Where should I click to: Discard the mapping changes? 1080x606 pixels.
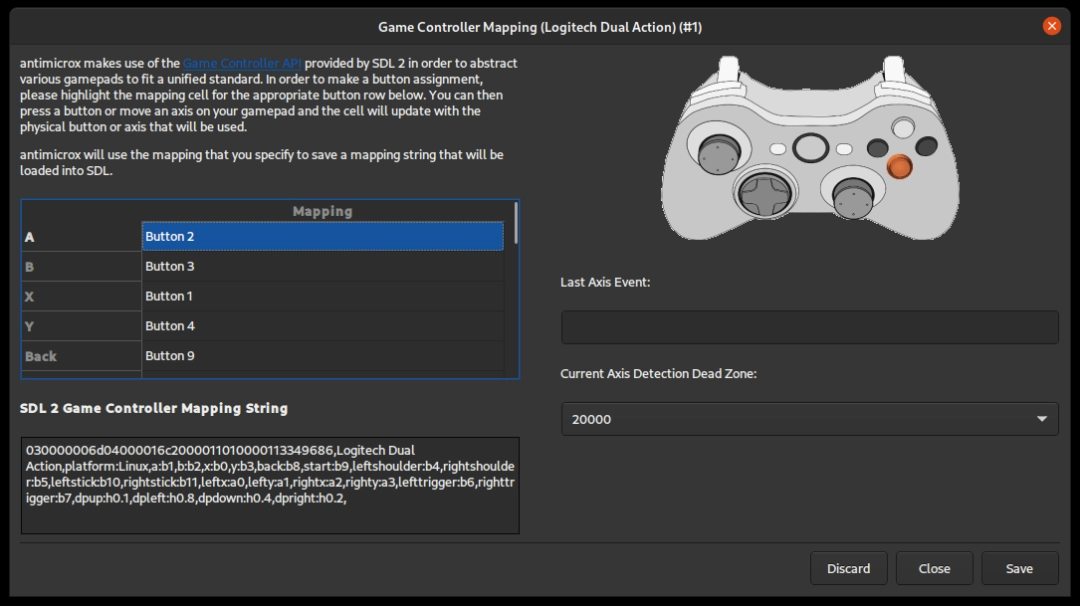click(x=848, y=568)
